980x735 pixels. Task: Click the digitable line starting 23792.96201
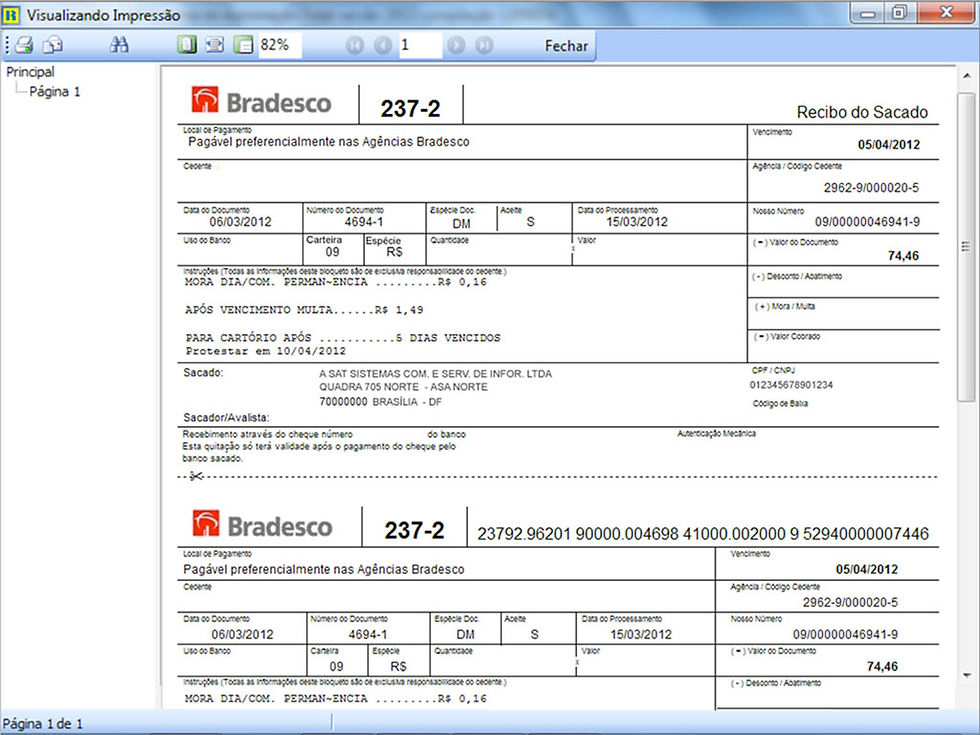tap(703, 534)
